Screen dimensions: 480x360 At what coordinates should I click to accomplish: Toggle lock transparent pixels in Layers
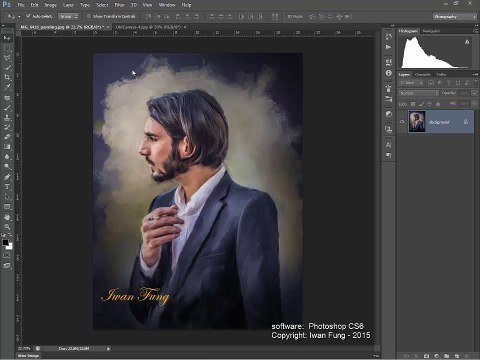coord(413,104)
